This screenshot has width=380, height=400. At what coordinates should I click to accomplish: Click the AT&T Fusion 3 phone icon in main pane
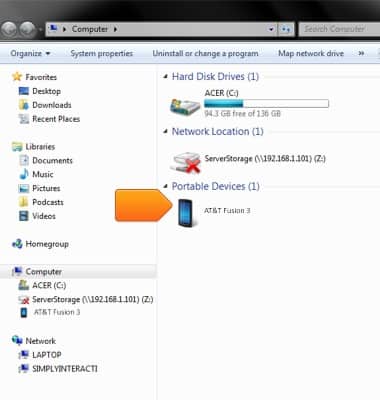[x=186, y=213]
